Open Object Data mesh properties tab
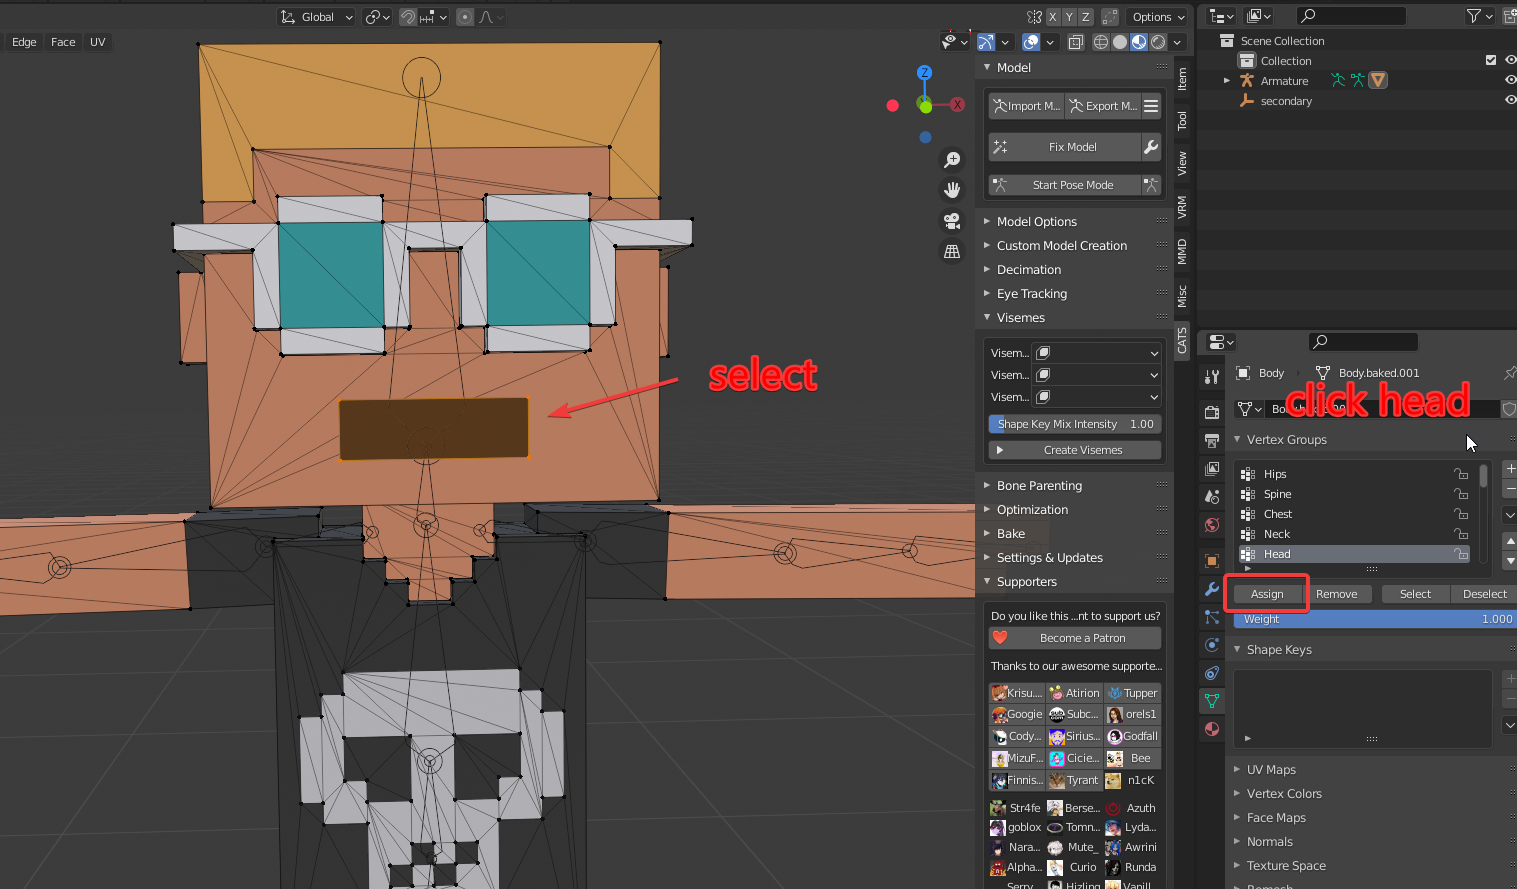This screenshot has width=1517, height=889. [1212, 701]
